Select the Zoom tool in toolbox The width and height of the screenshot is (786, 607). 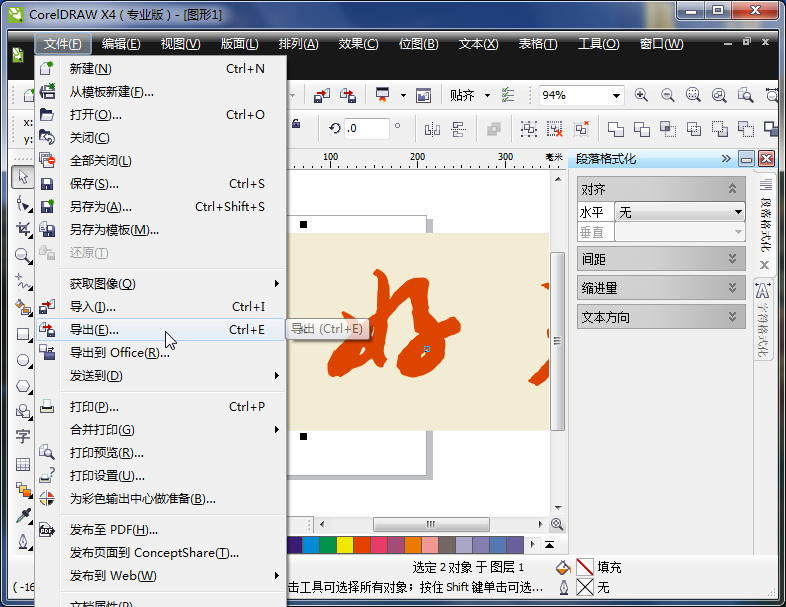click(x=23, y=256)
